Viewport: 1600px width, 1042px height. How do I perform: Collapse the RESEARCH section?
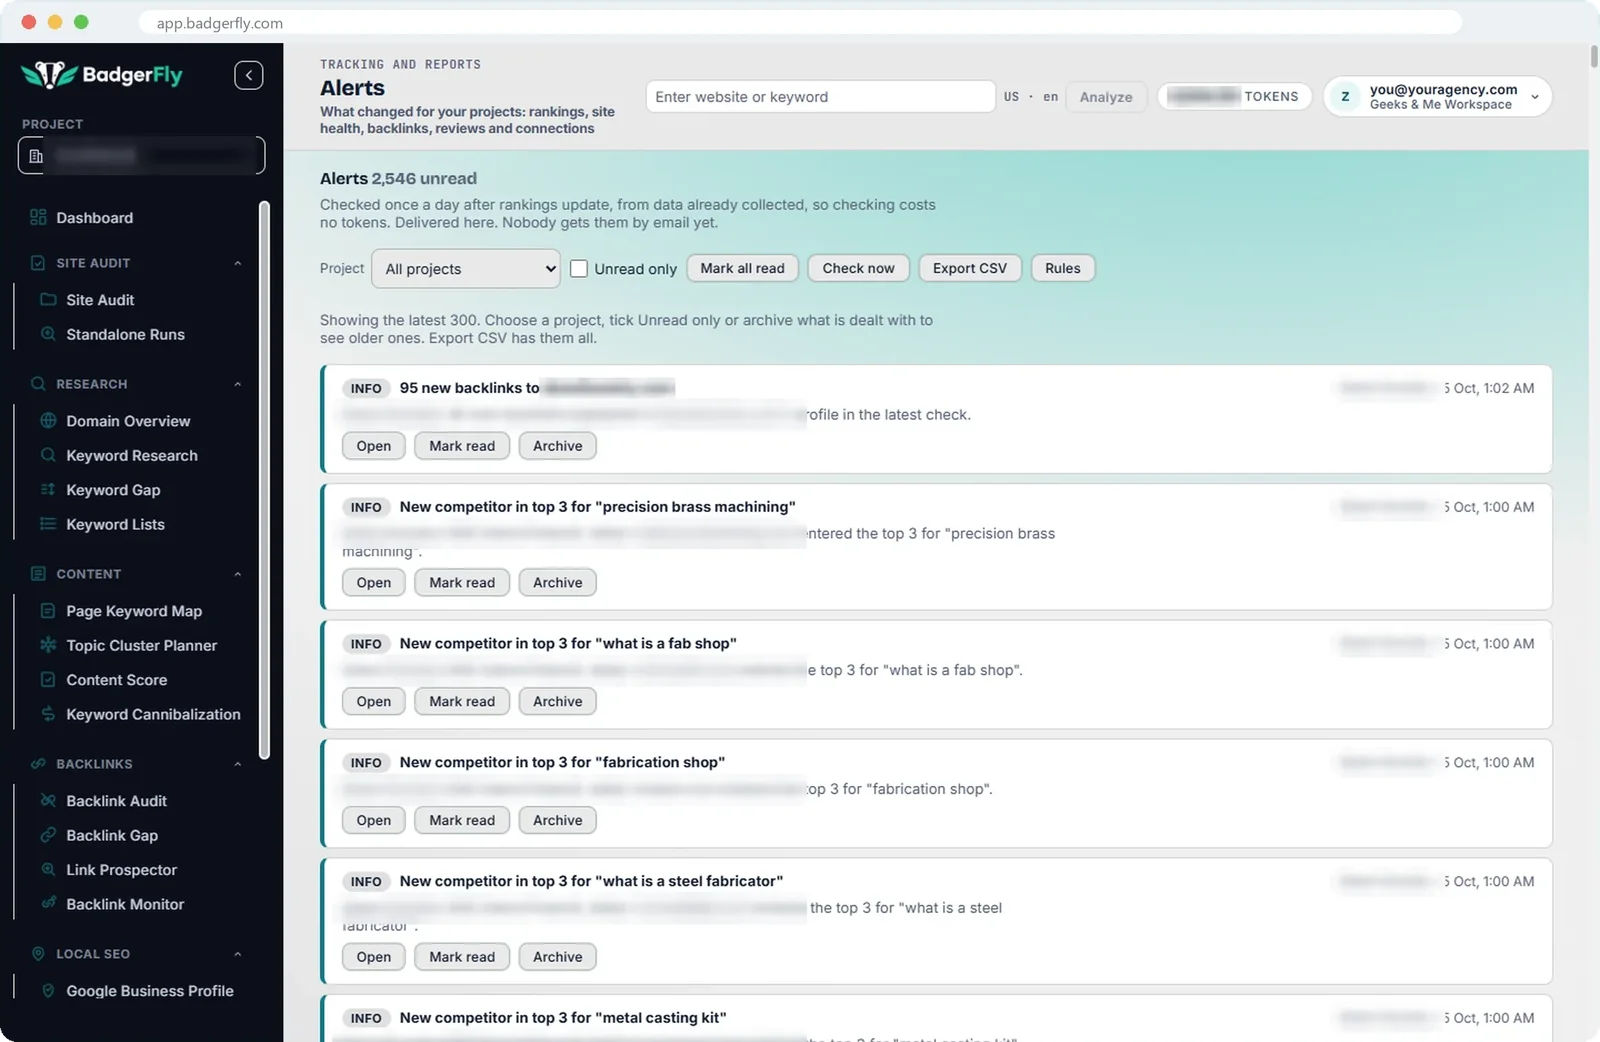click(x=238, y=384)
